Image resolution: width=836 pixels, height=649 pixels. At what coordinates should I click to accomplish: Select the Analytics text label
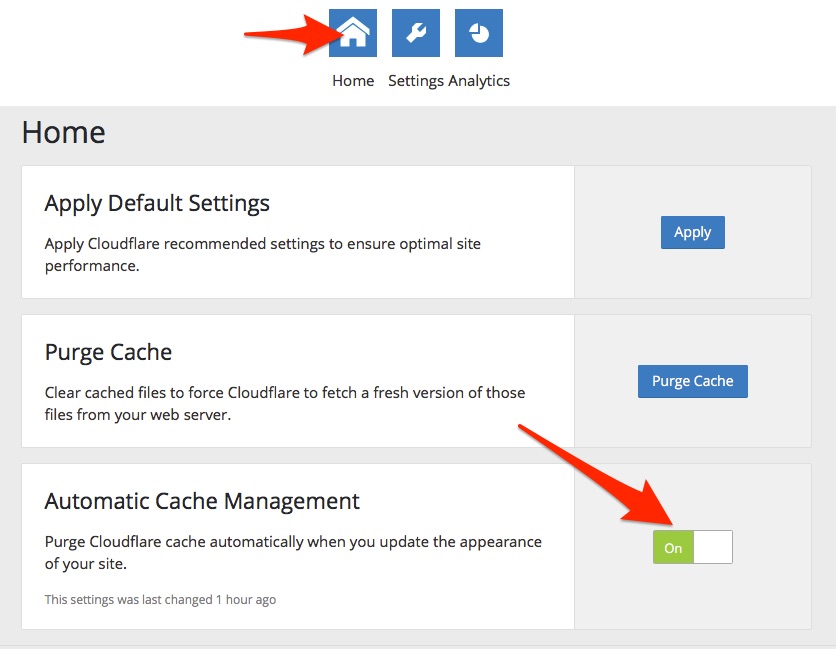click(x=479, y=81)
